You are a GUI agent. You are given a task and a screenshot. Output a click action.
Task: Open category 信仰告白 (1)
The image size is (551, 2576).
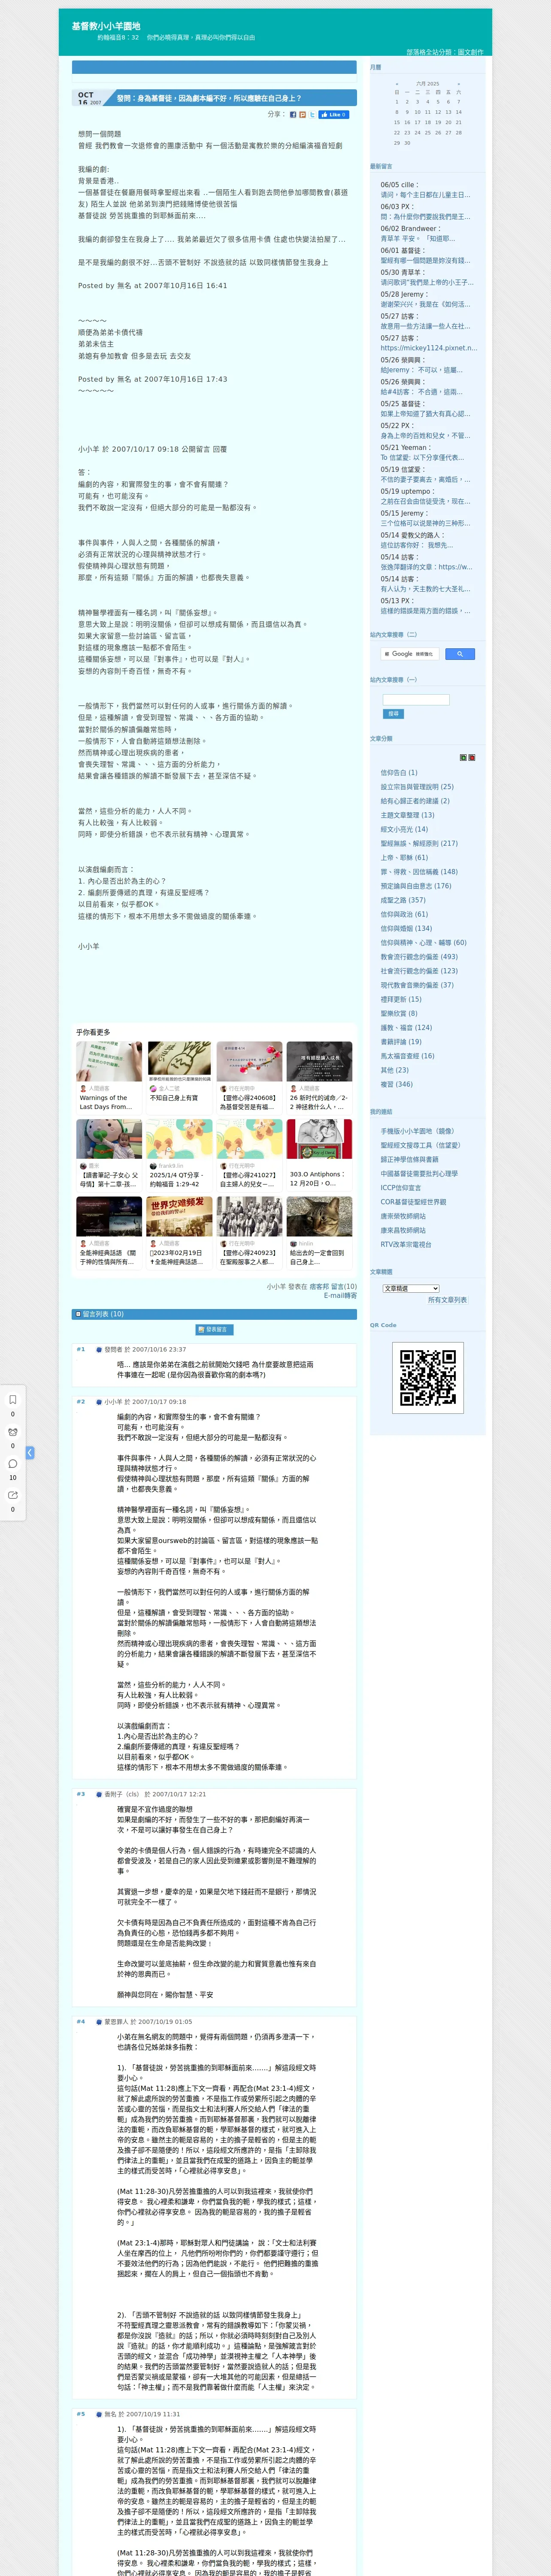click(399, 773)
